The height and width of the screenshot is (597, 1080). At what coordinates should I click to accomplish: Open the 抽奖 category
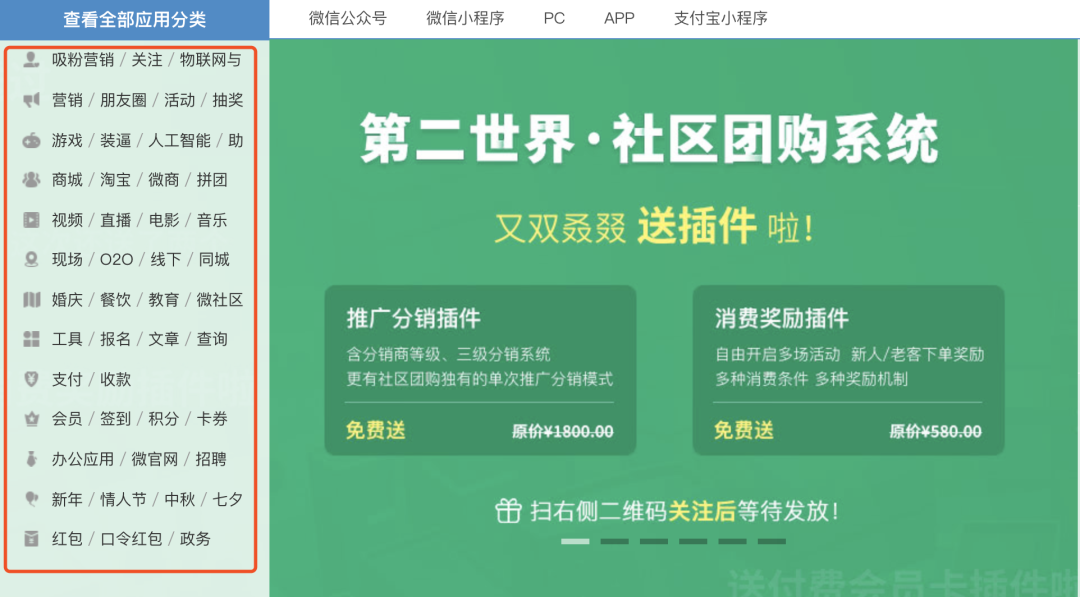[x=228, y=100]
